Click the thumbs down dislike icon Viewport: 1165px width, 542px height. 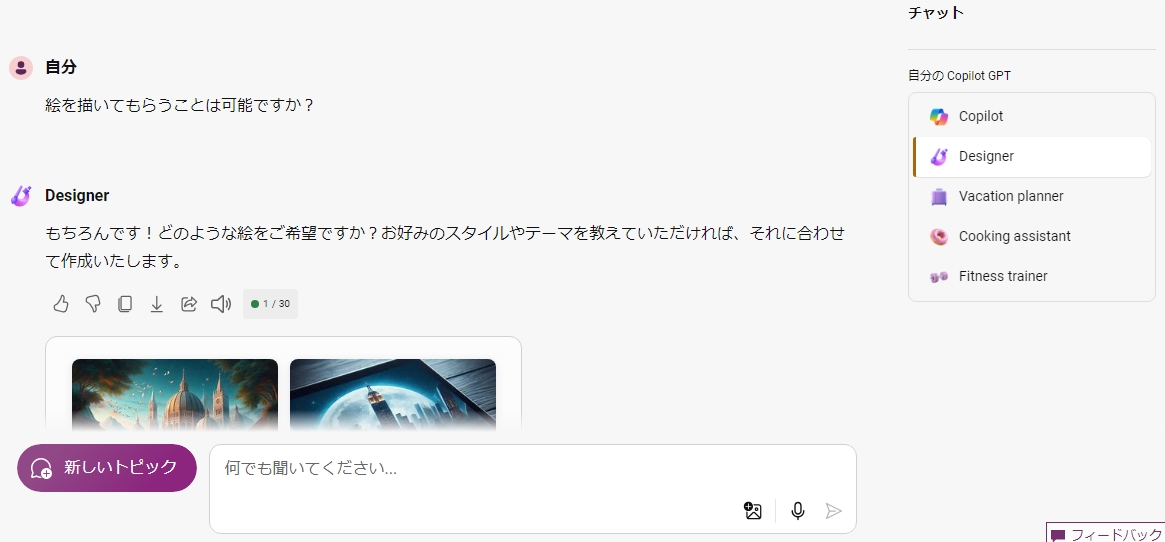point(93,303)
